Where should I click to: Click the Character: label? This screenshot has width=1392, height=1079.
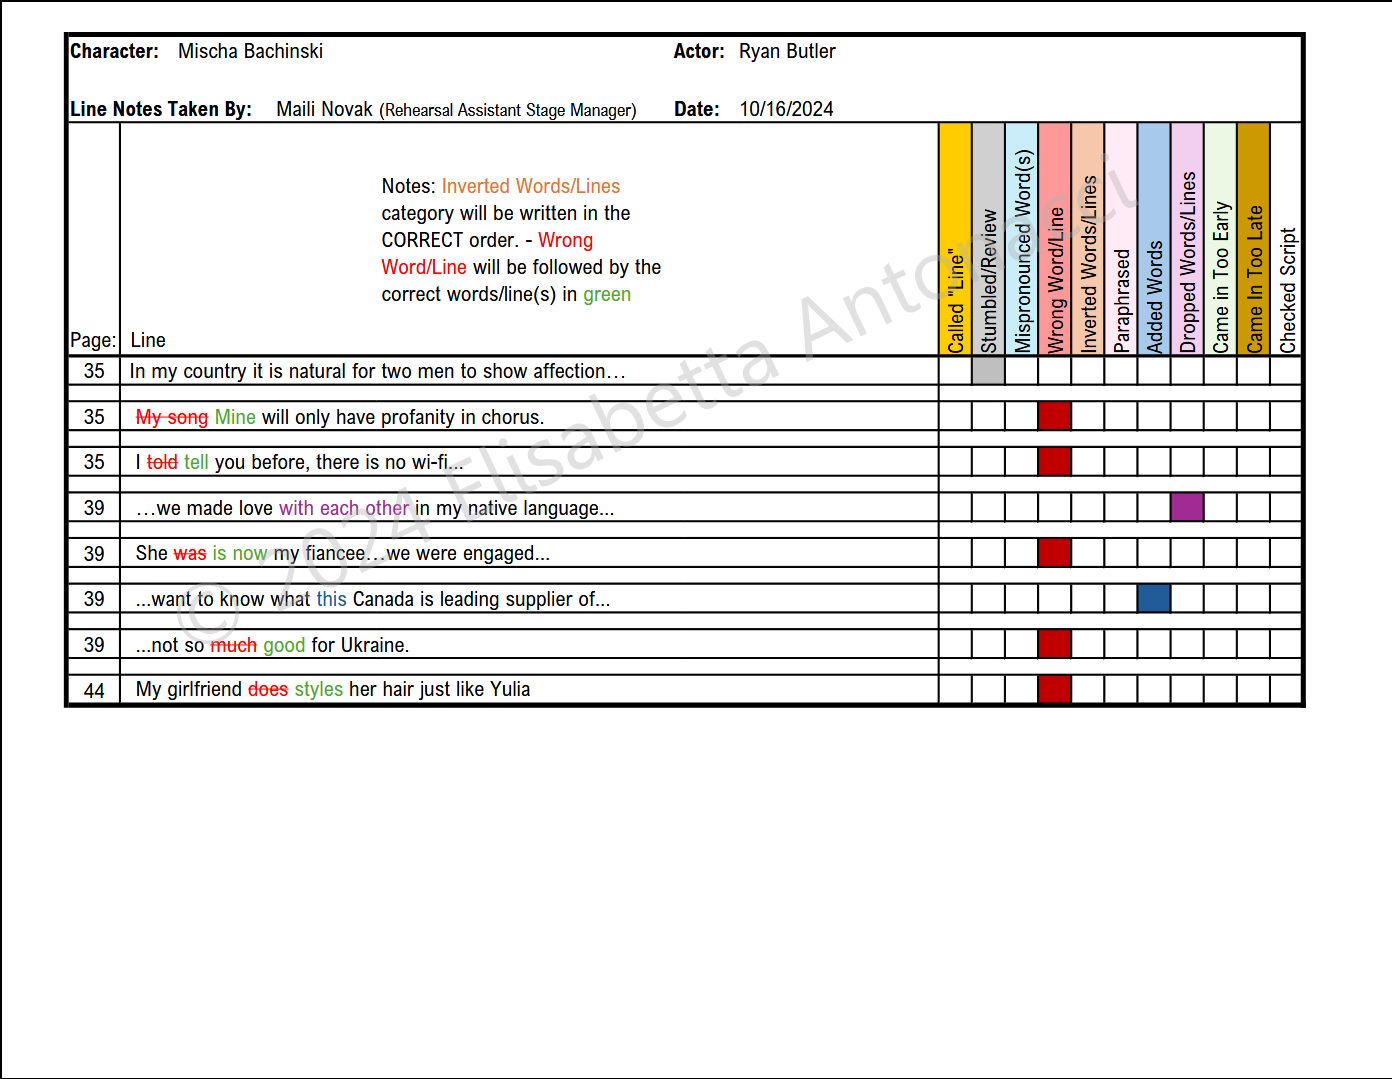(x=114, y=51)
